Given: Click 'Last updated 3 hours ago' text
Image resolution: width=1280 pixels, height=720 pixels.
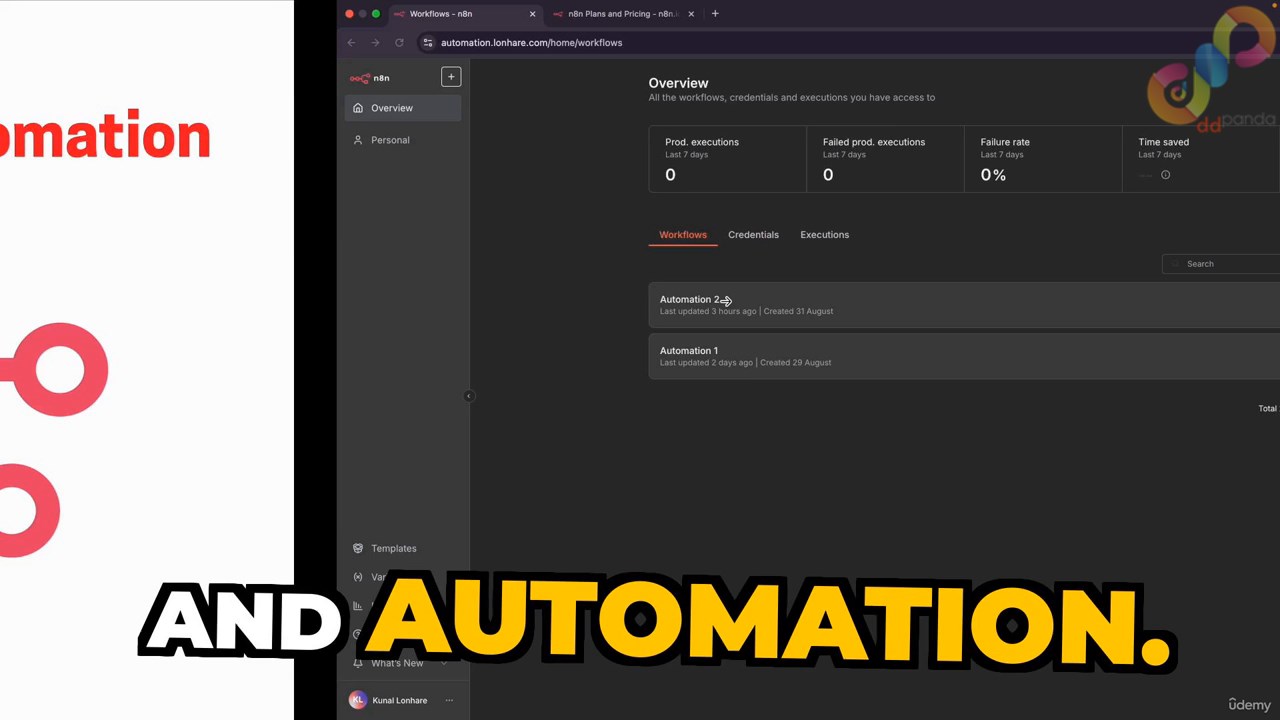Looking at the screenshot, I should (x=708, y=311).
